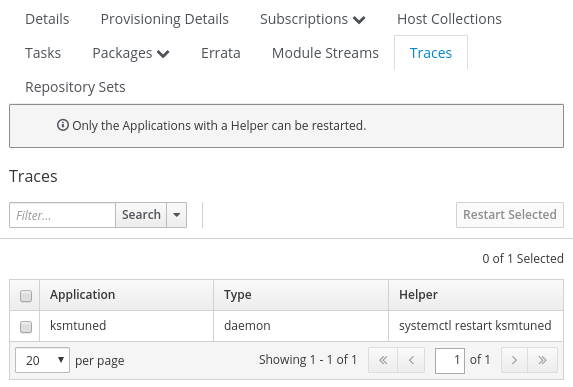
Task: Select the Repository Sets tab
Action: 75,87
